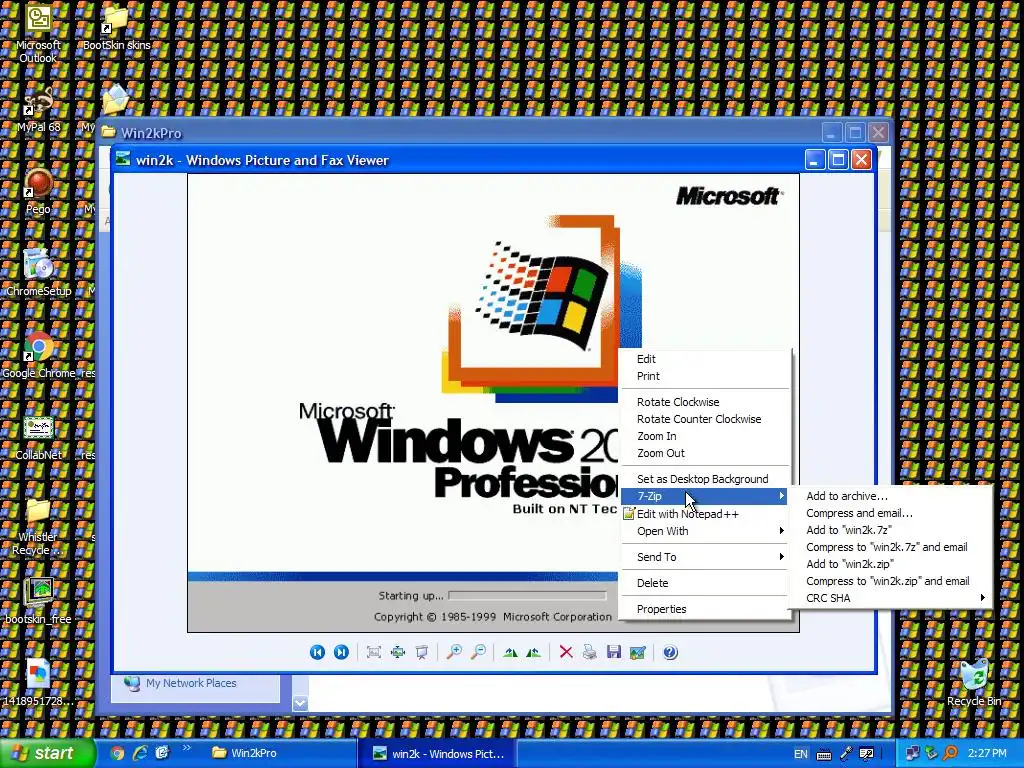Select Compress to "win2k.zip" and email

(890, 581)
